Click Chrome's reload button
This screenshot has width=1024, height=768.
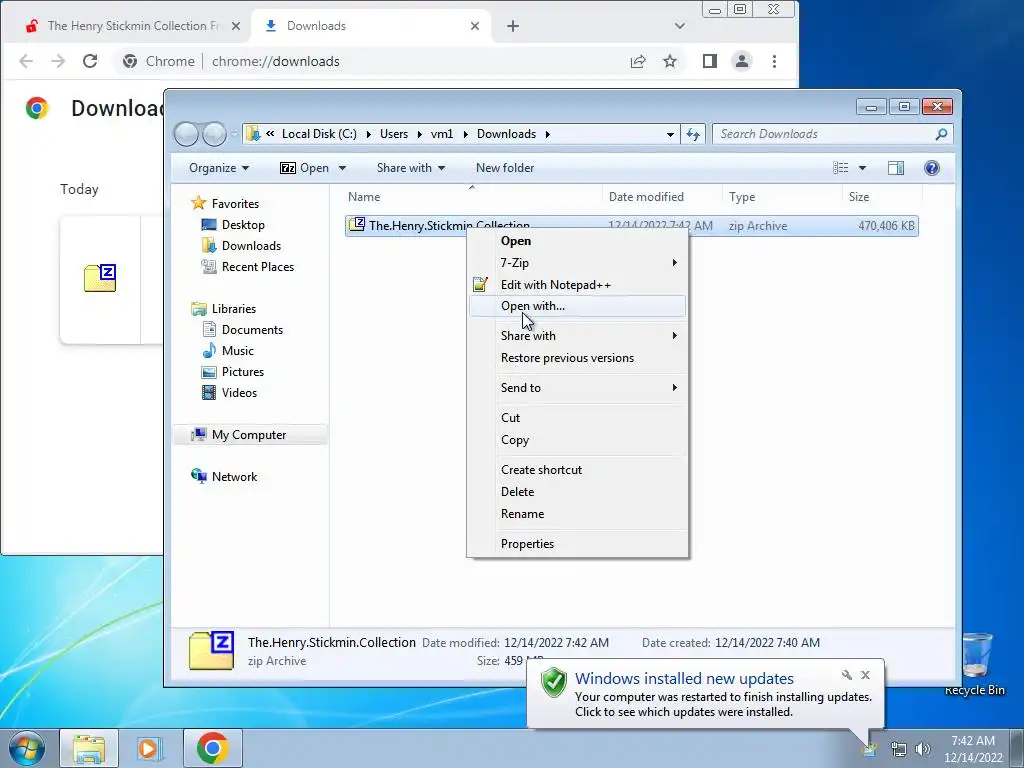pyautogui.click(x=90, y=61)
